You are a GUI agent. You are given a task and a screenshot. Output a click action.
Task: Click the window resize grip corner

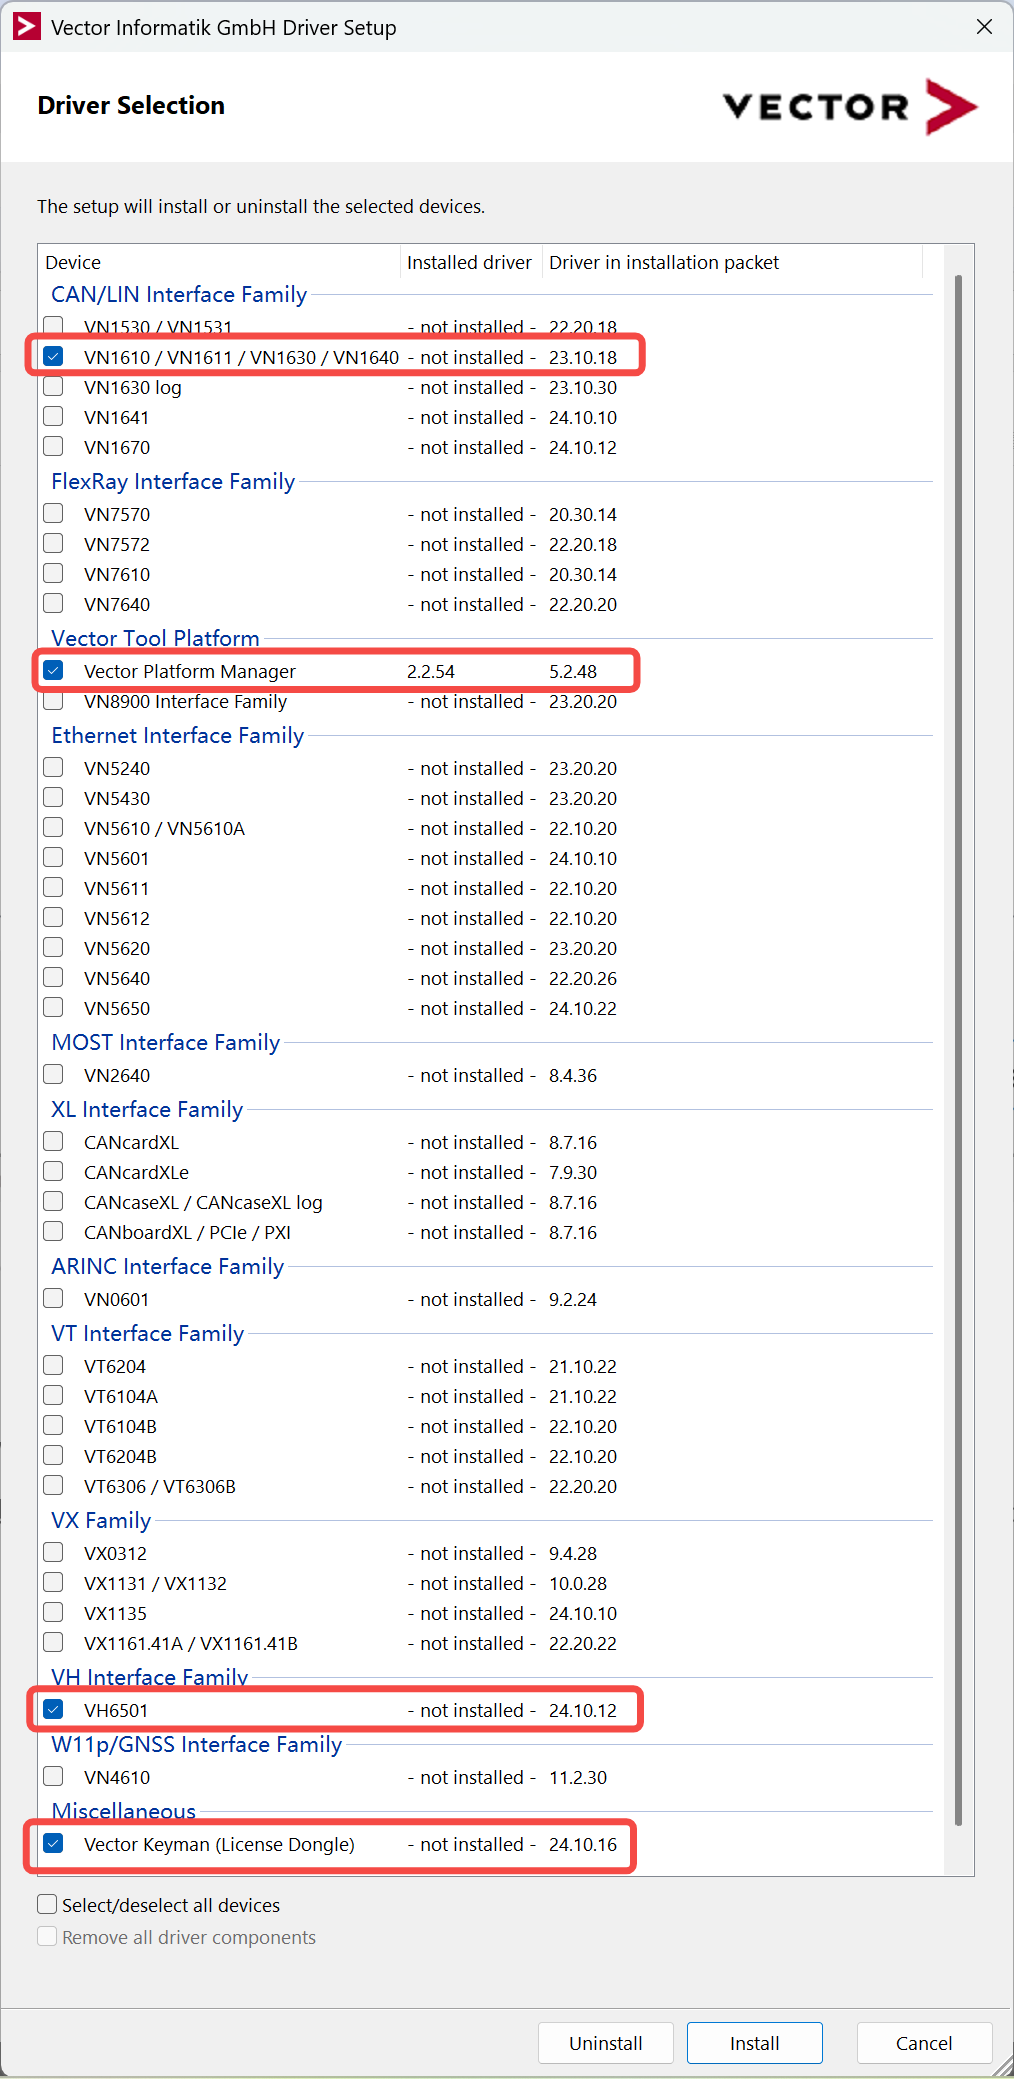pos(1003,2067)
